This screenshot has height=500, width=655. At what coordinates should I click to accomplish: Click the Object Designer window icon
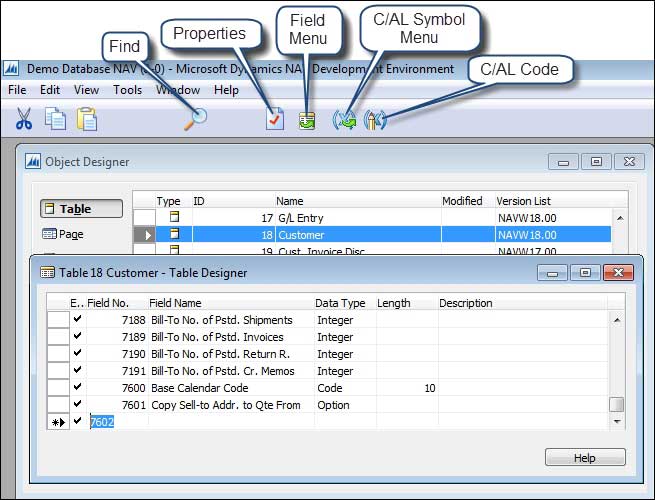[x=33, y=161]
